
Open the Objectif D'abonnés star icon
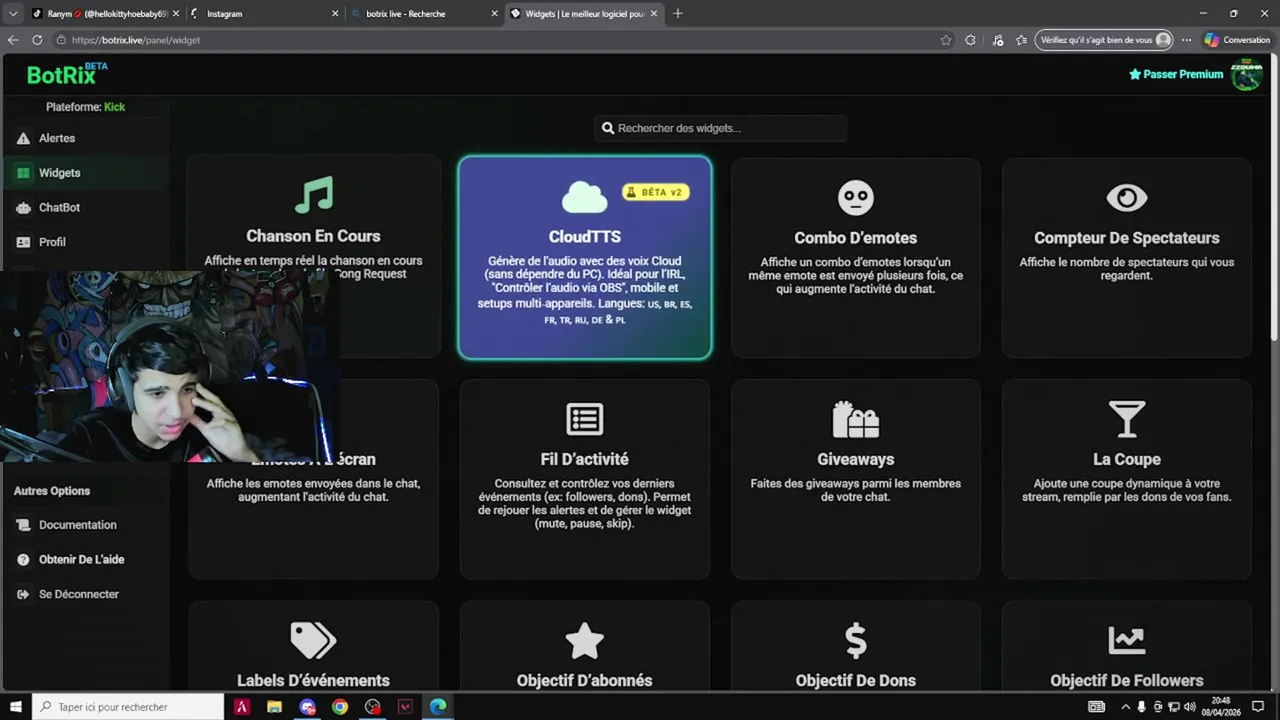pyautogui.click(x=585, y=640)
